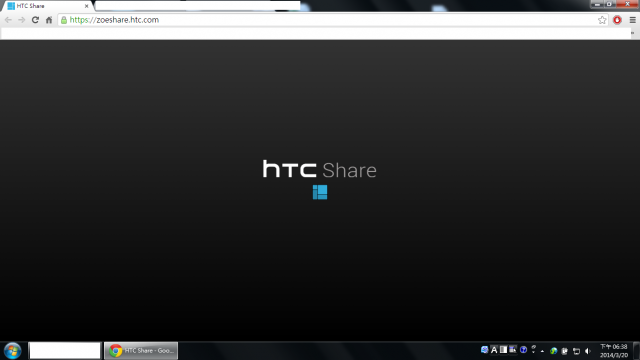Screen dimensions: 640x360
Task: Click the white tray icon beside network
Action: (564, 351)
